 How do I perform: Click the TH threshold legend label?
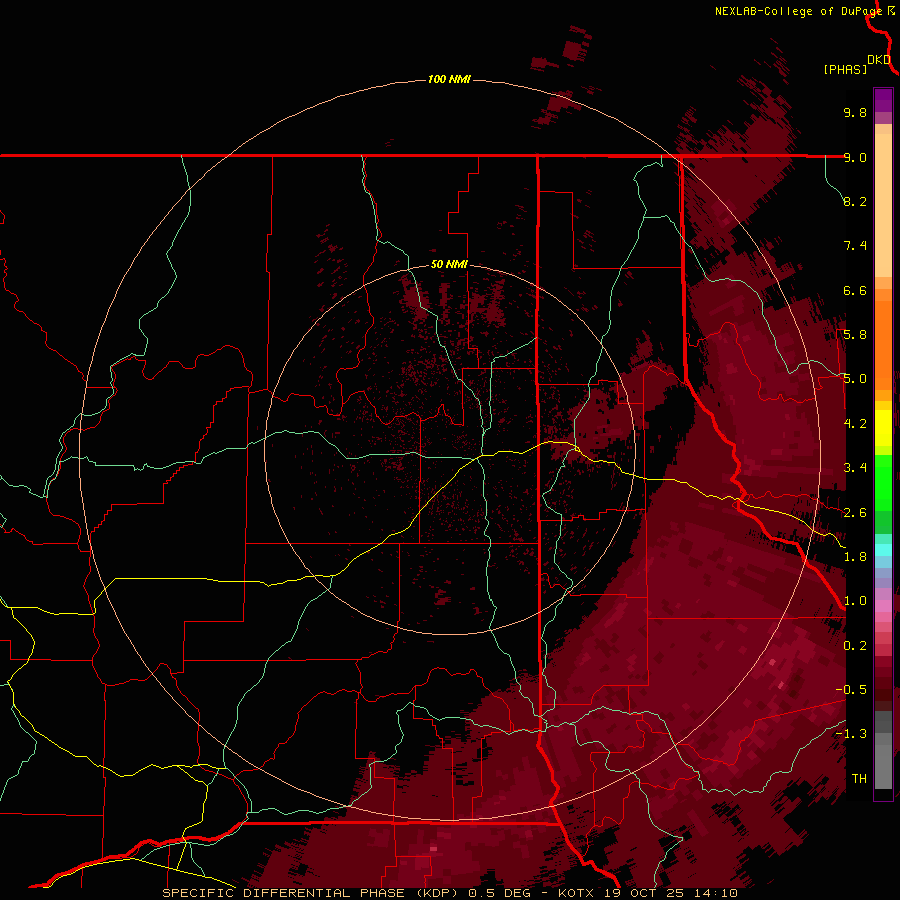coord(859,779)
